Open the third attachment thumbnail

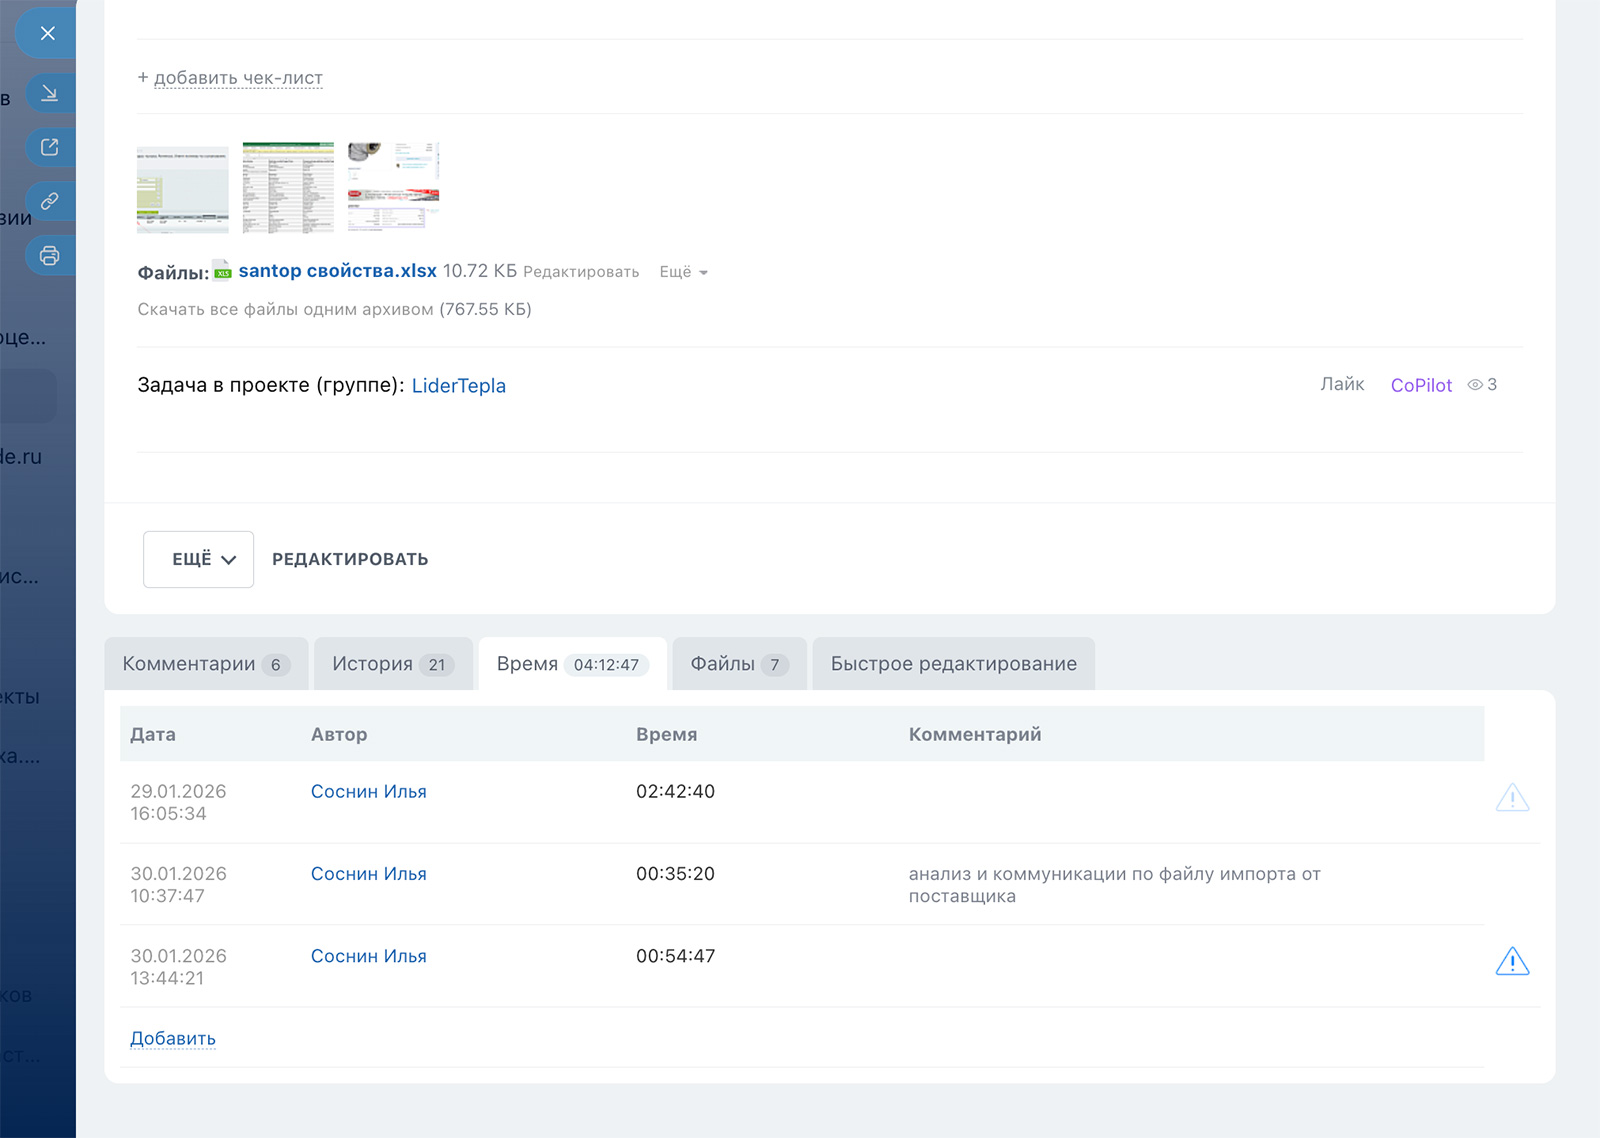point(394,188)
